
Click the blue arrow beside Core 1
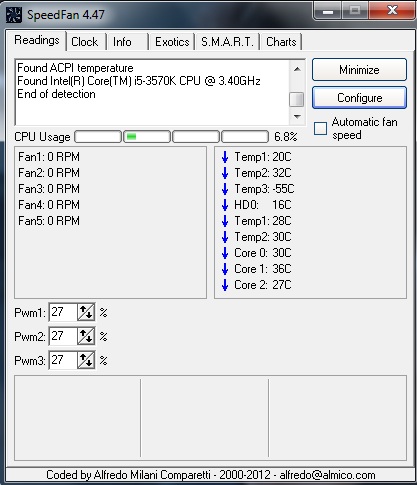(225, 269)
